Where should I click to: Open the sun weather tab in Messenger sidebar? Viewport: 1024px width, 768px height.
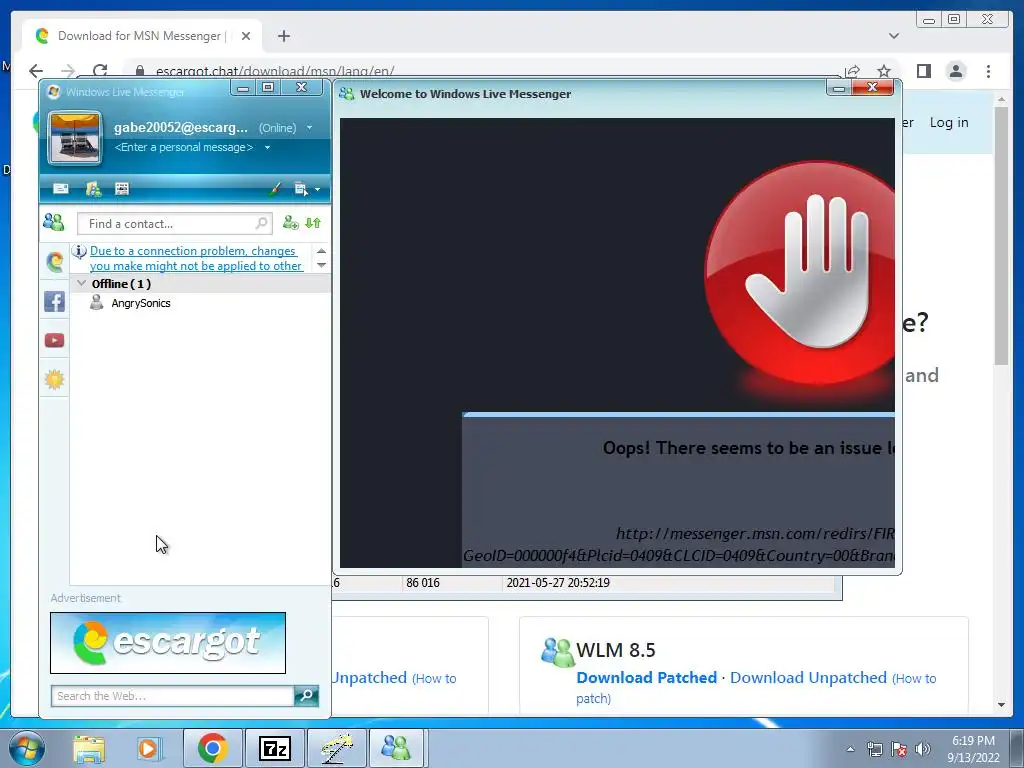(54, 379)
